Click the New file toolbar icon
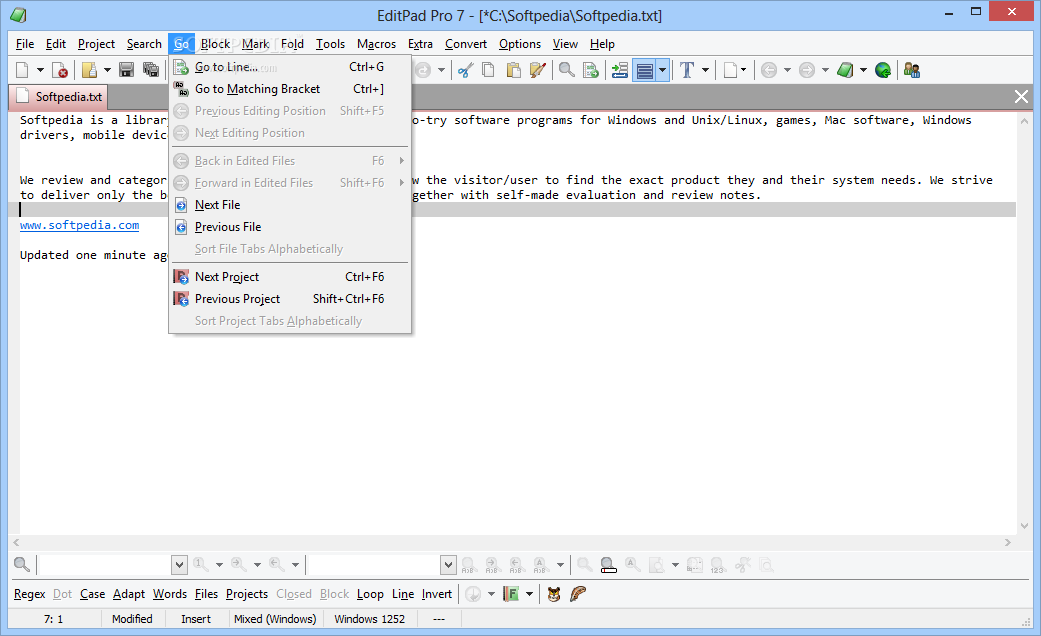The image size is (1041, 636). [22, 70]
